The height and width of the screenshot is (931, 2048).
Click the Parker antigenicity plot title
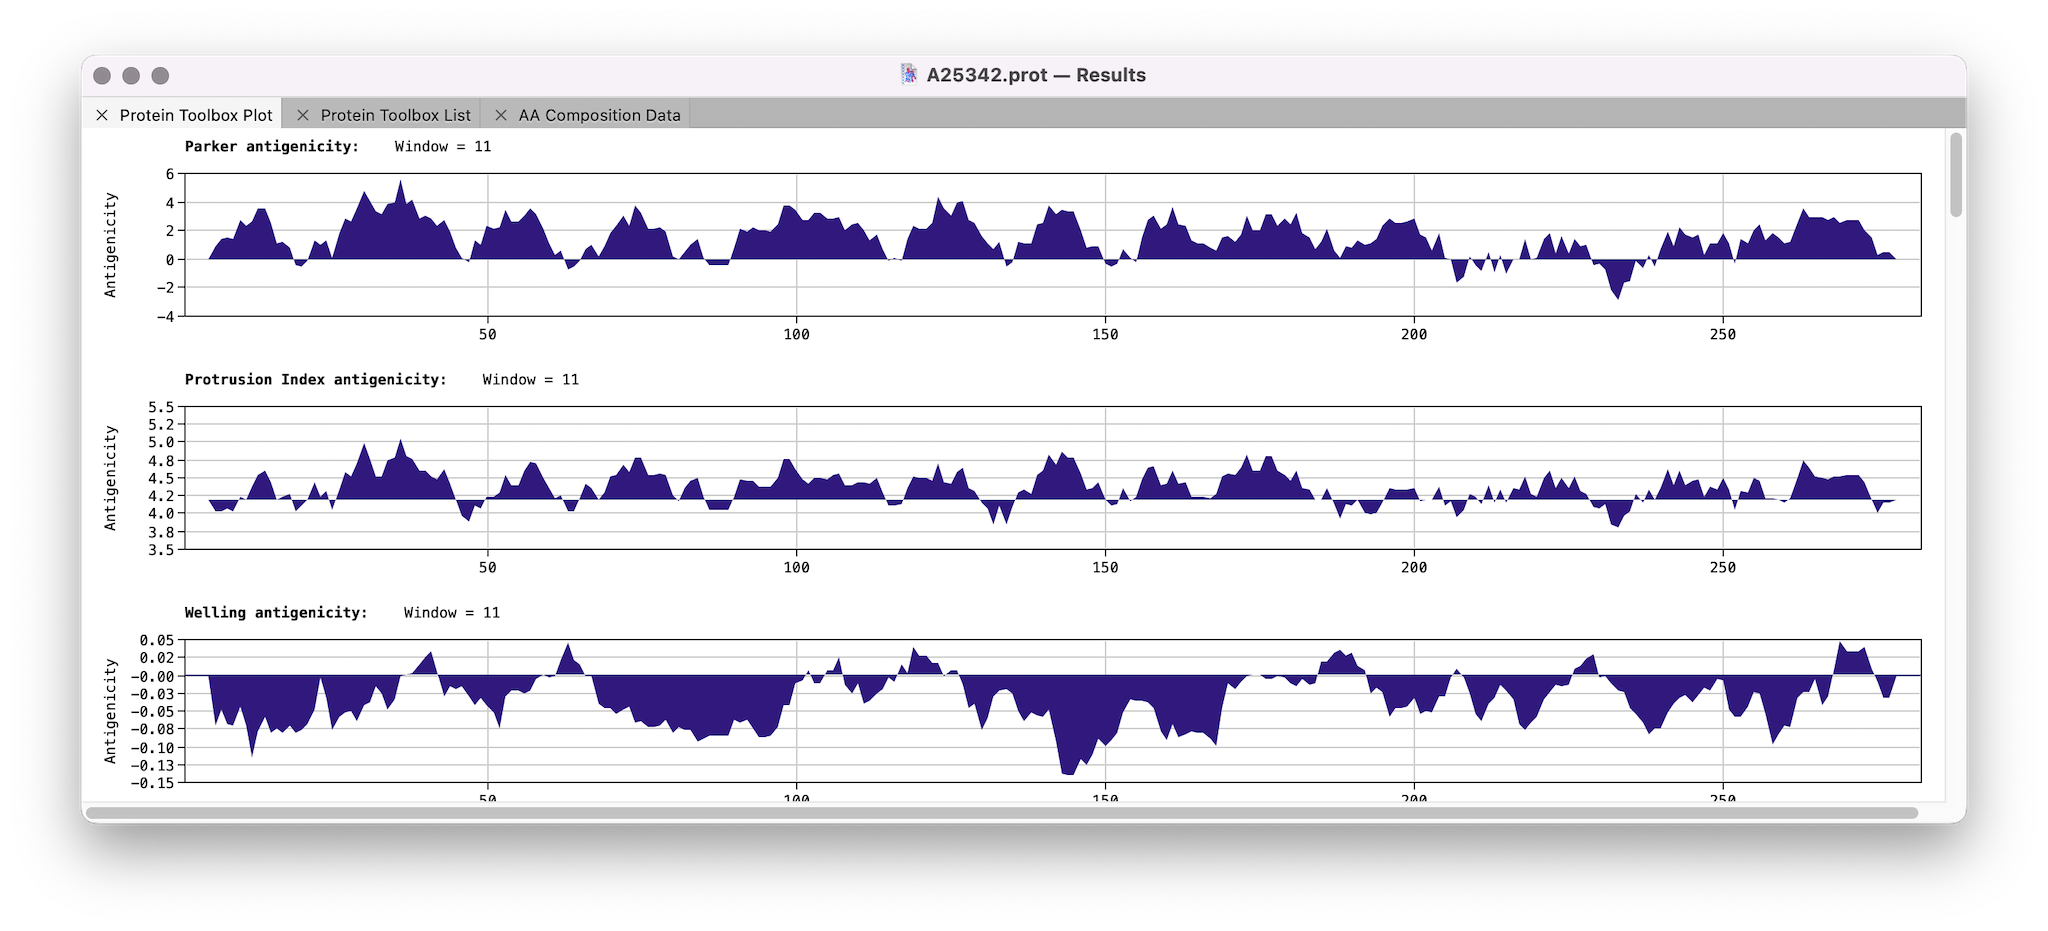[x=272, y=146]
